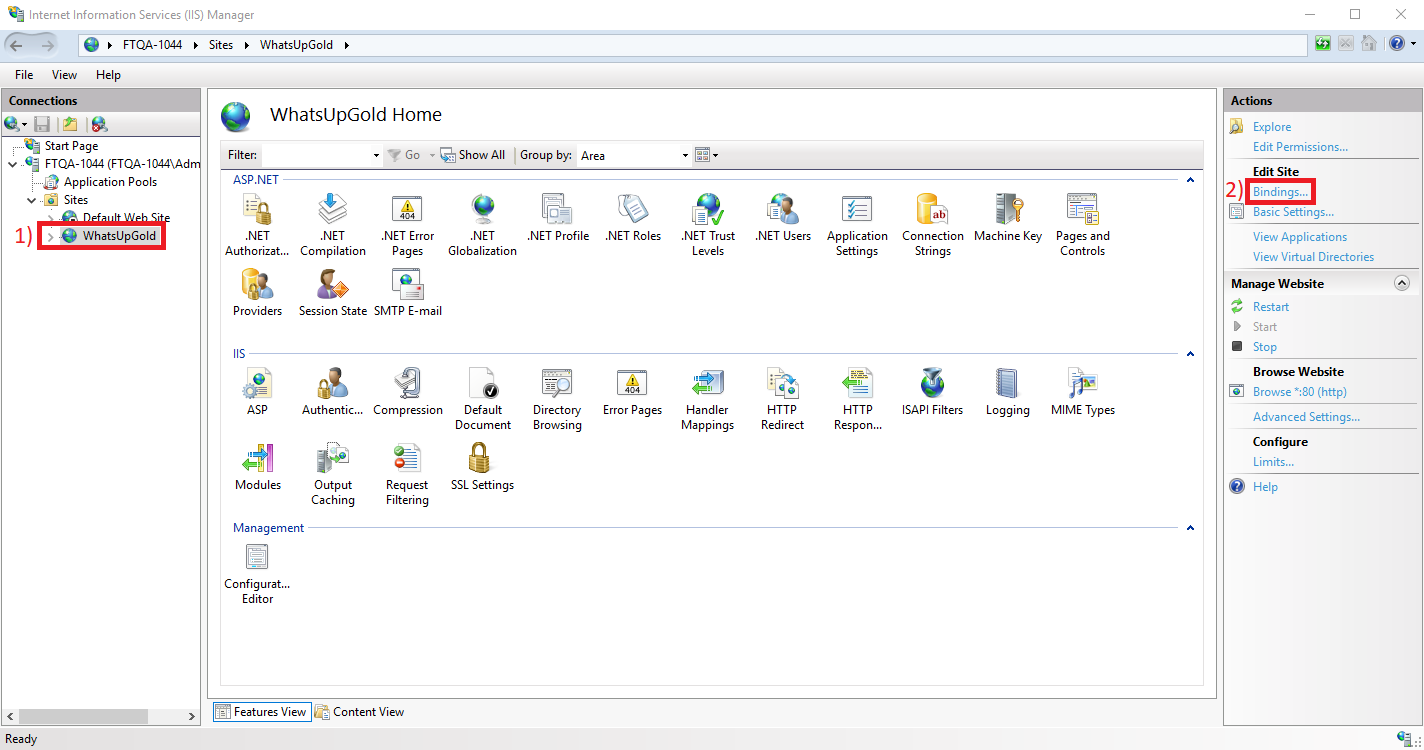1424x750 pixels.
Task: Open the Configuration Editor icon
Action: click(x=257, y=574)
